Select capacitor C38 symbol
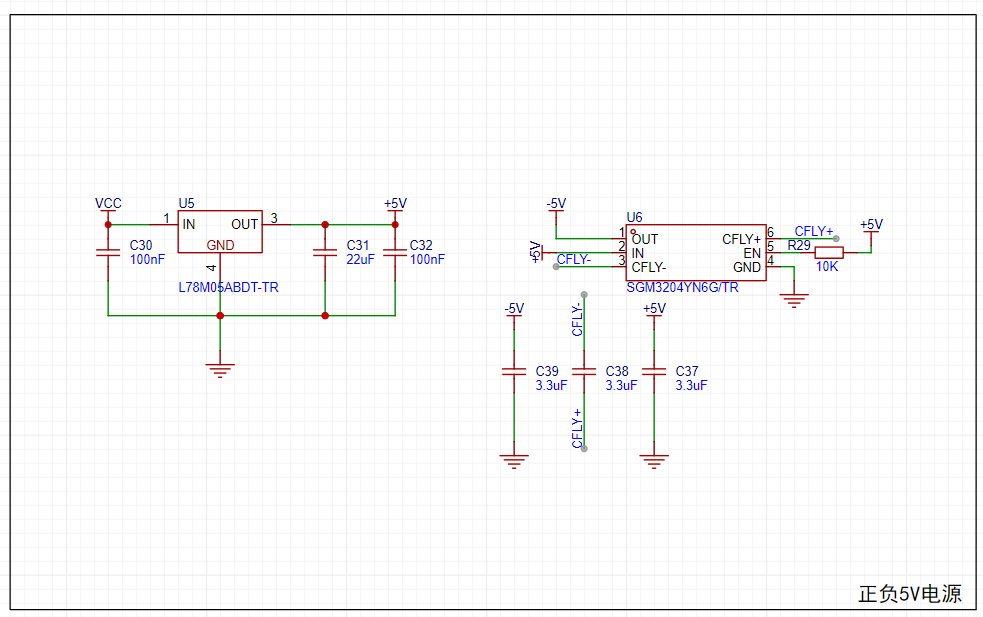Screen dimensions: 983x617 [584, 371]
